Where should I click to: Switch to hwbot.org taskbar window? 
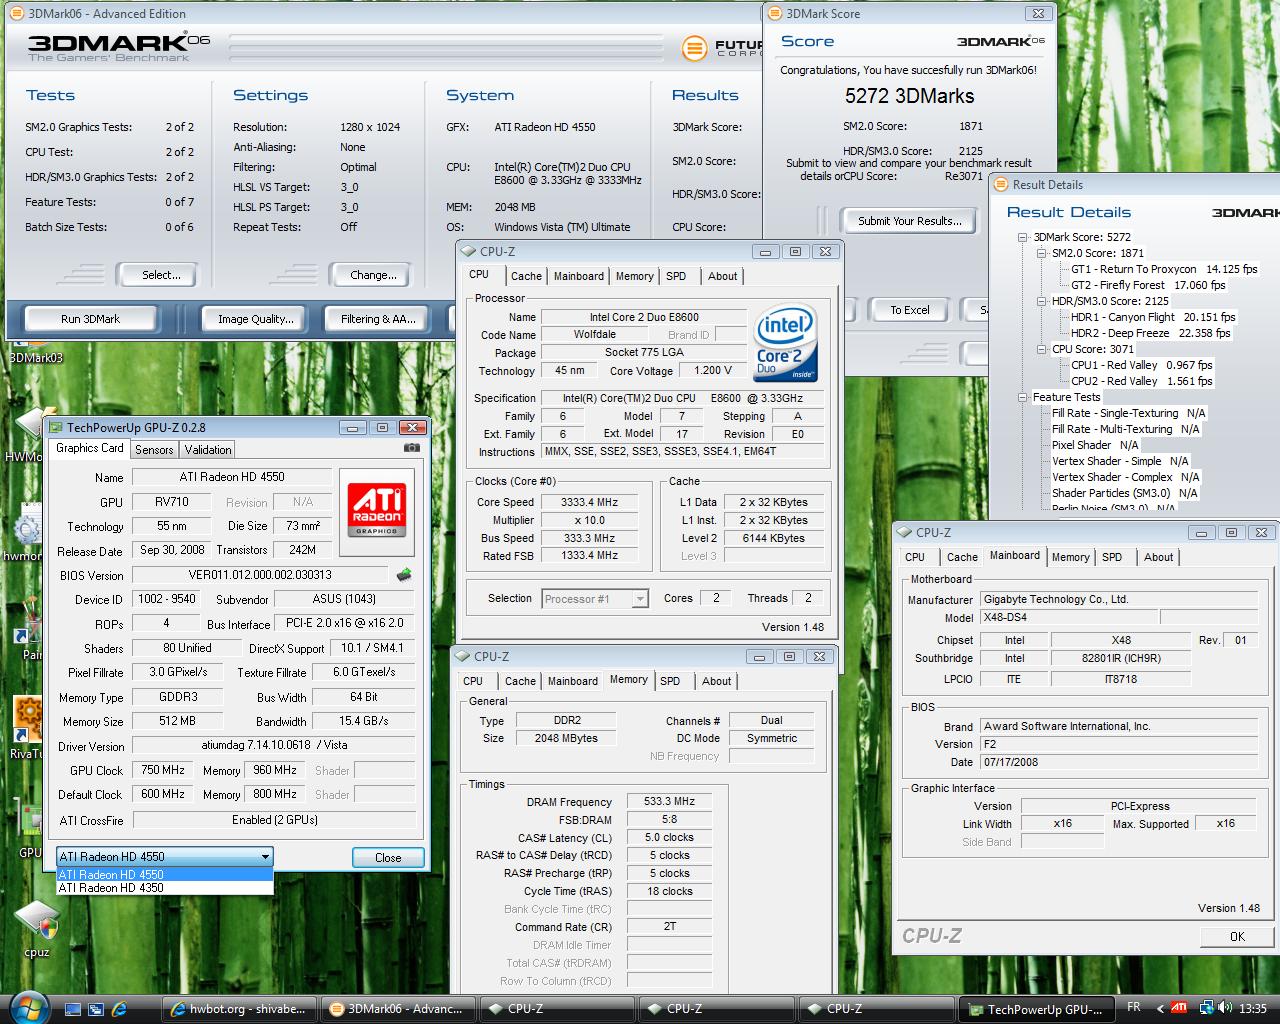(238, 1009)
